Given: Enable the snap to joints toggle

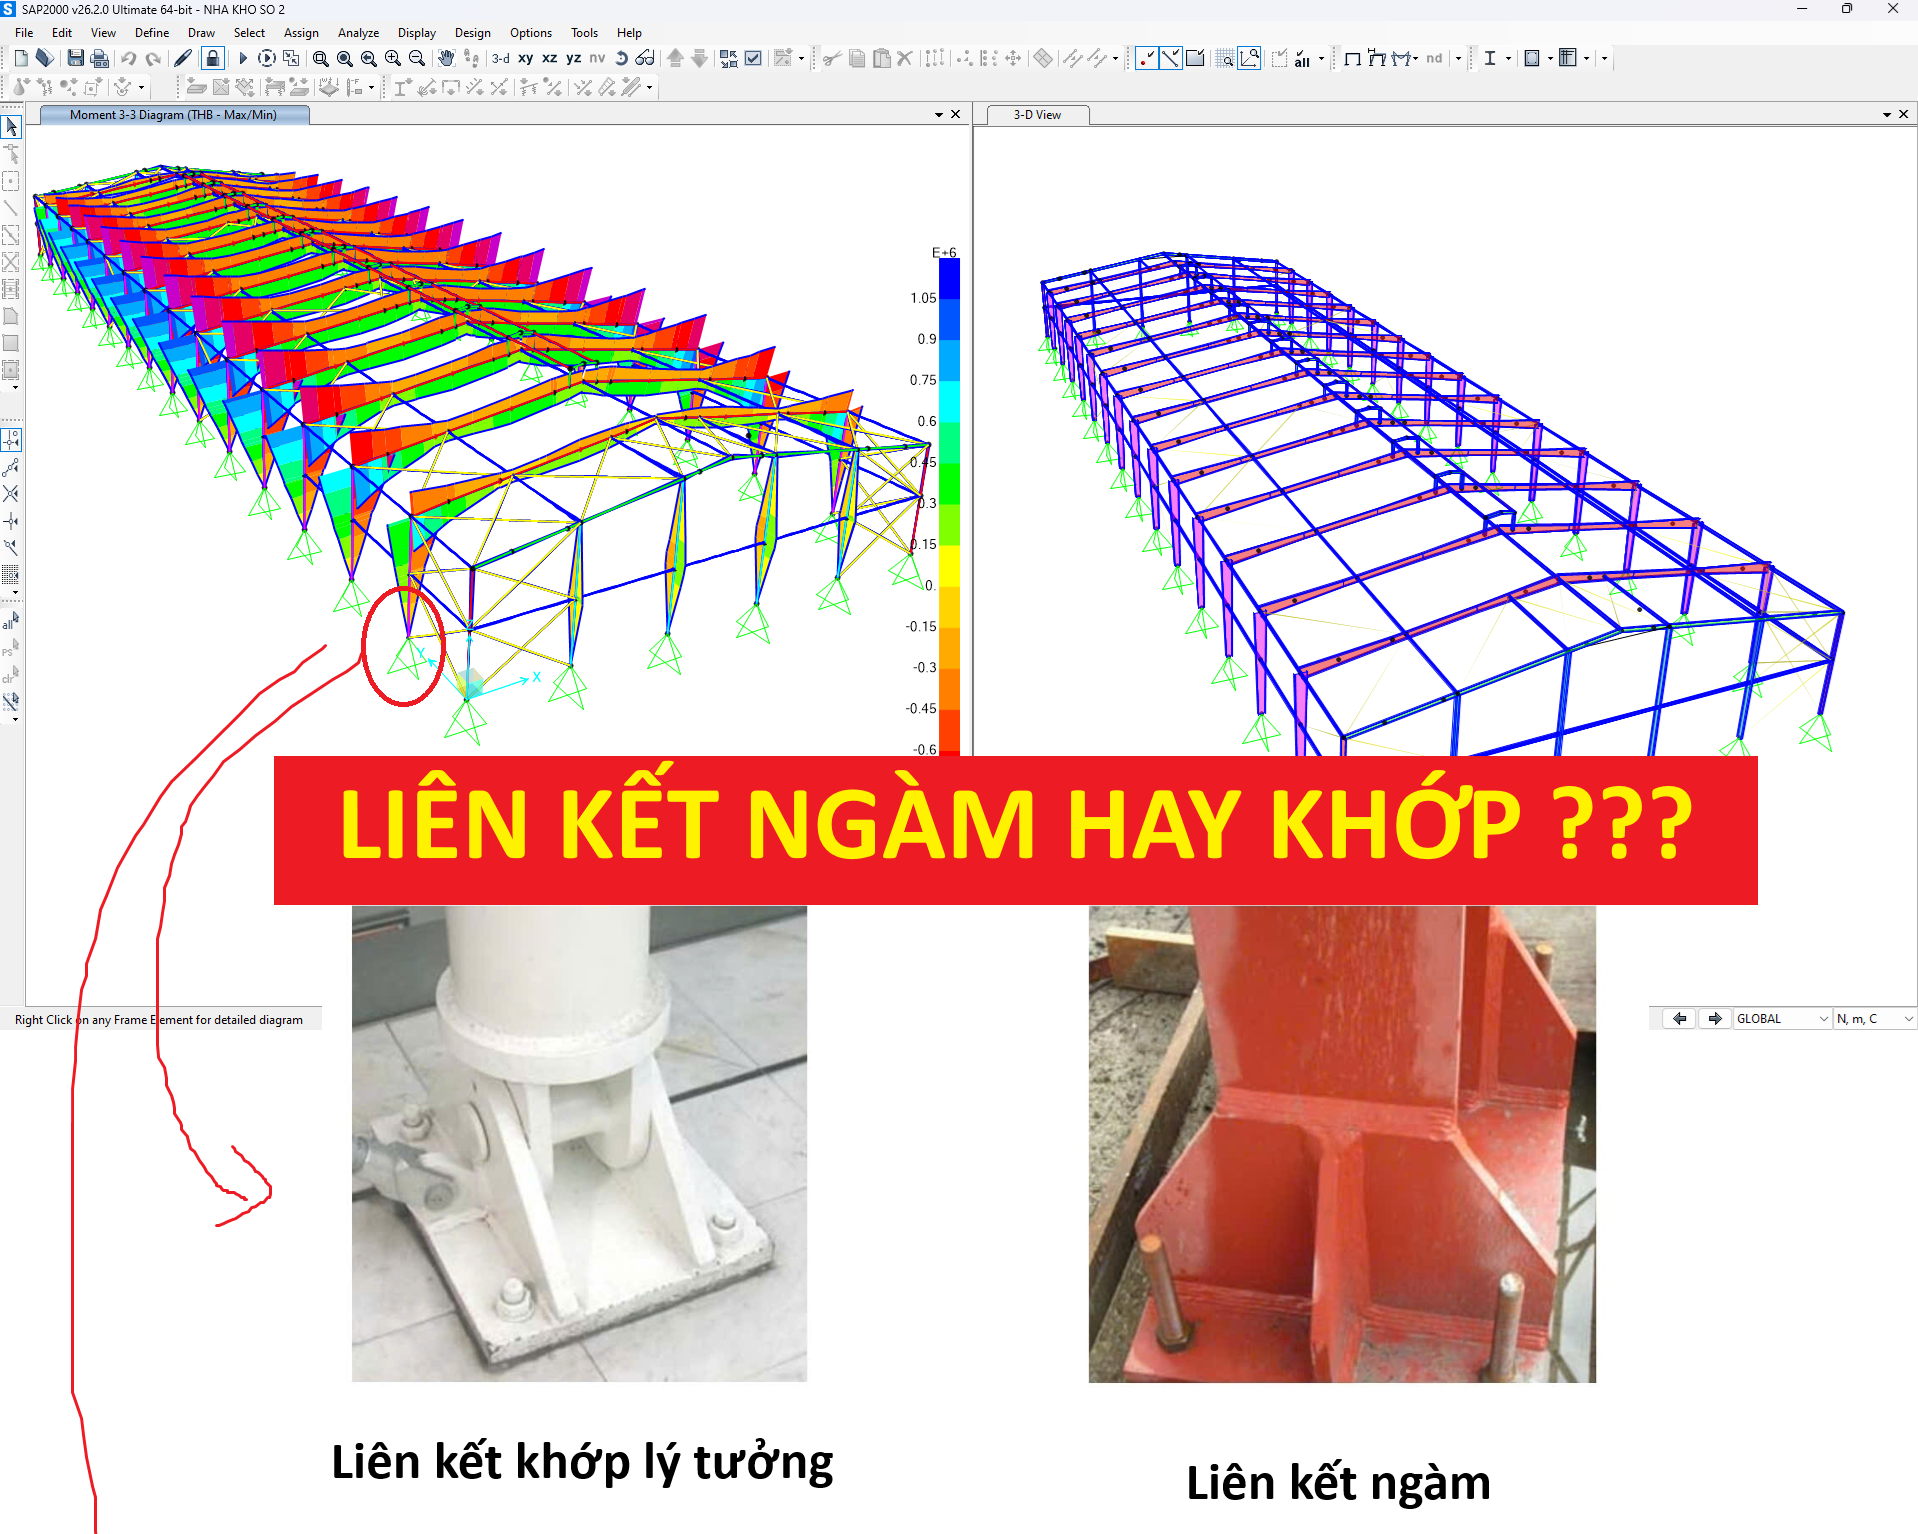Looking at the screenshot, I should [x=1145, y=58].
